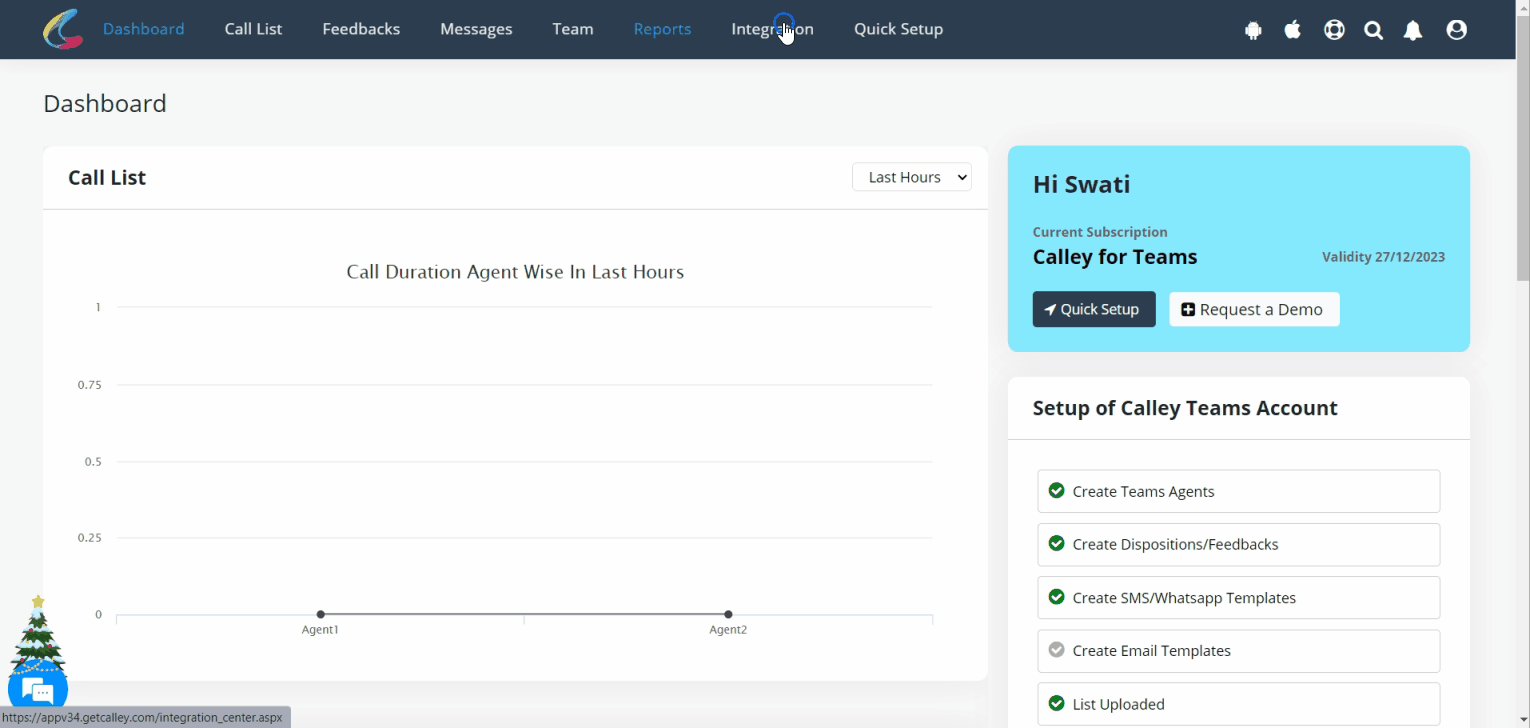Click the Quick Setup button in subscription card
This screenshot has width=1530, height=728.
pos(1094,309)
